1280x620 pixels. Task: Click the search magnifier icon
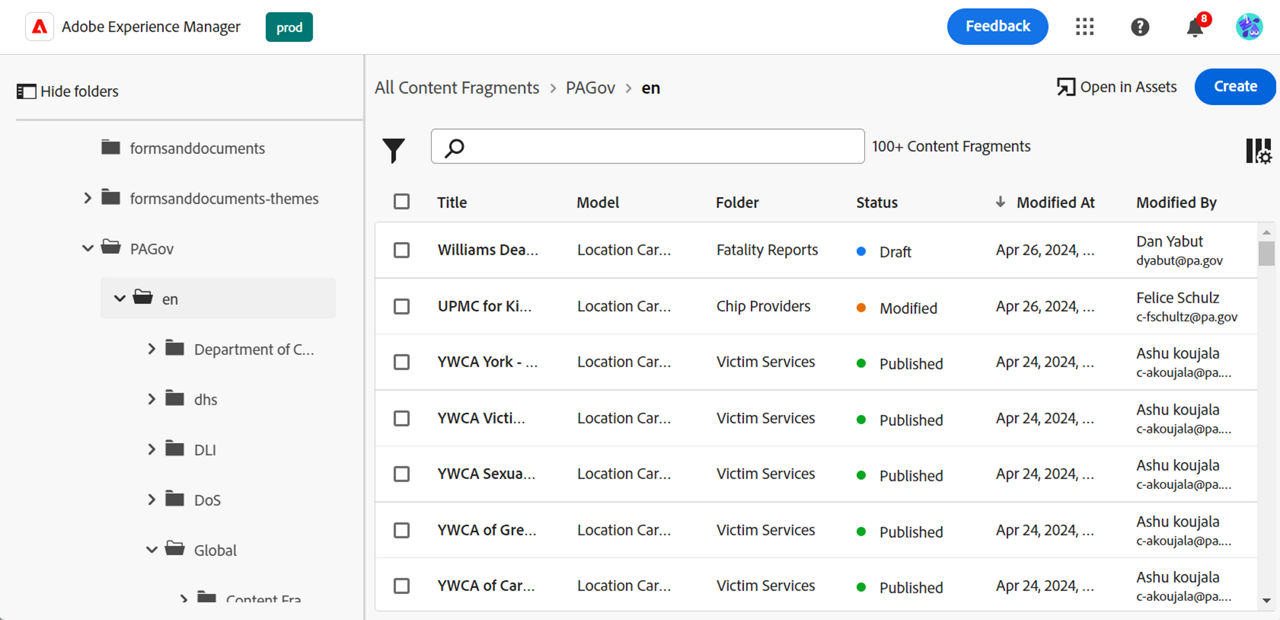454,148
